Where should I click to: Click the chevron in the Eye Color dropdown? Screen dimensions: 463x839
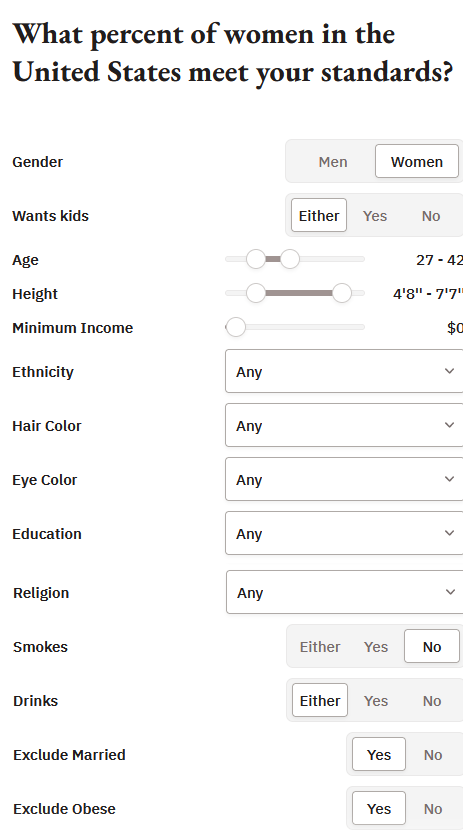coord(450,479)
